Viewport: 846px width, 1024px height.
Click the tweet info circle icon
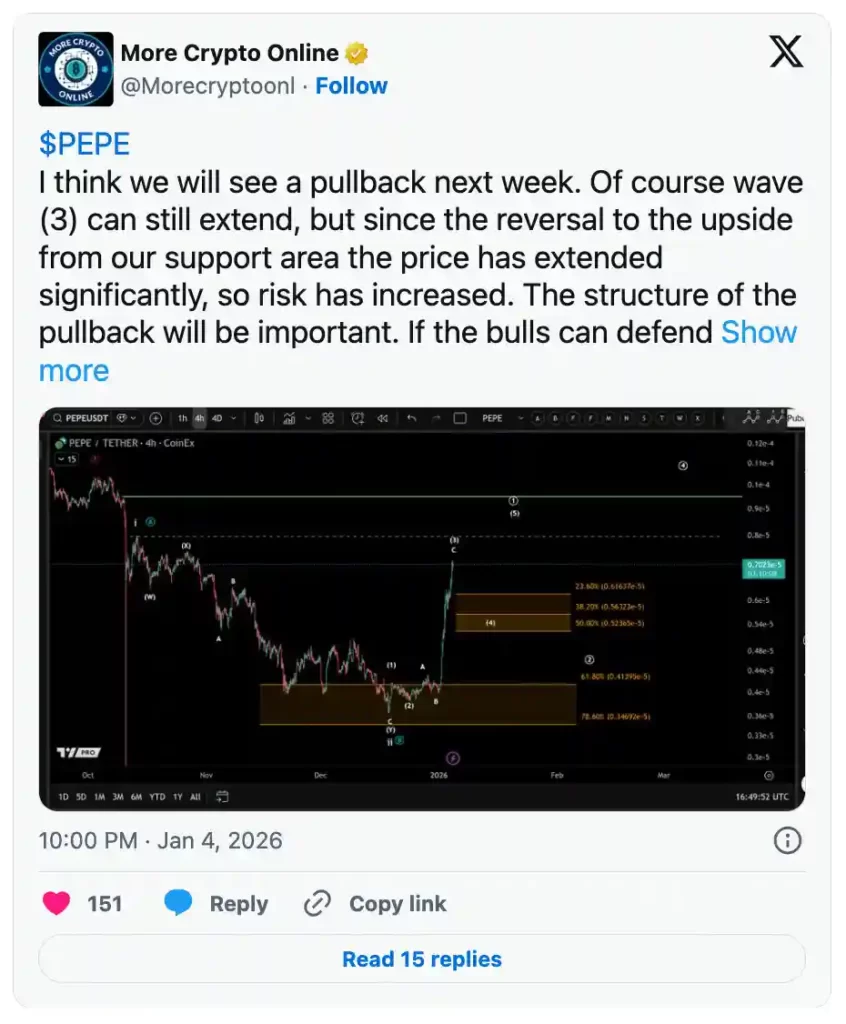point(787,840)
